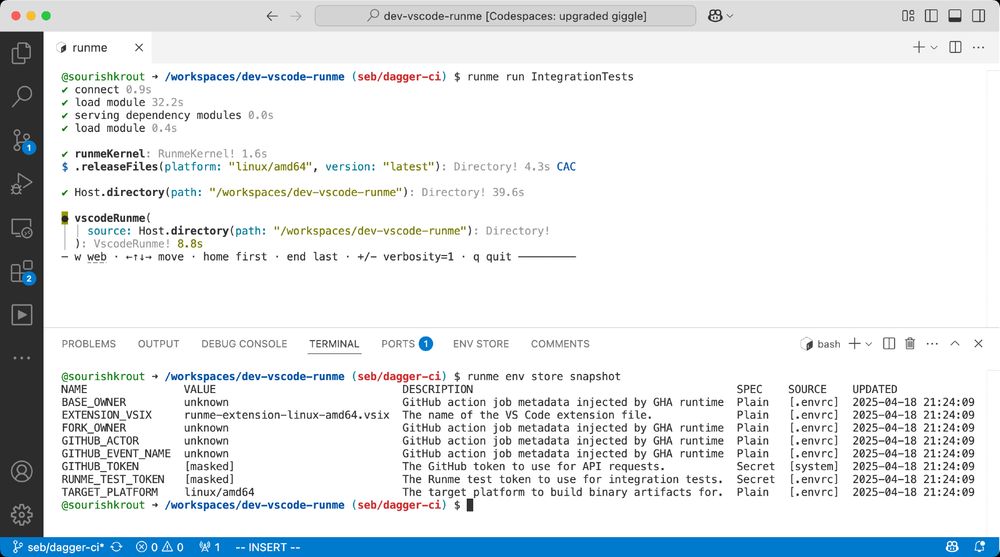Open notifications bell in status bar

(980, 547)
